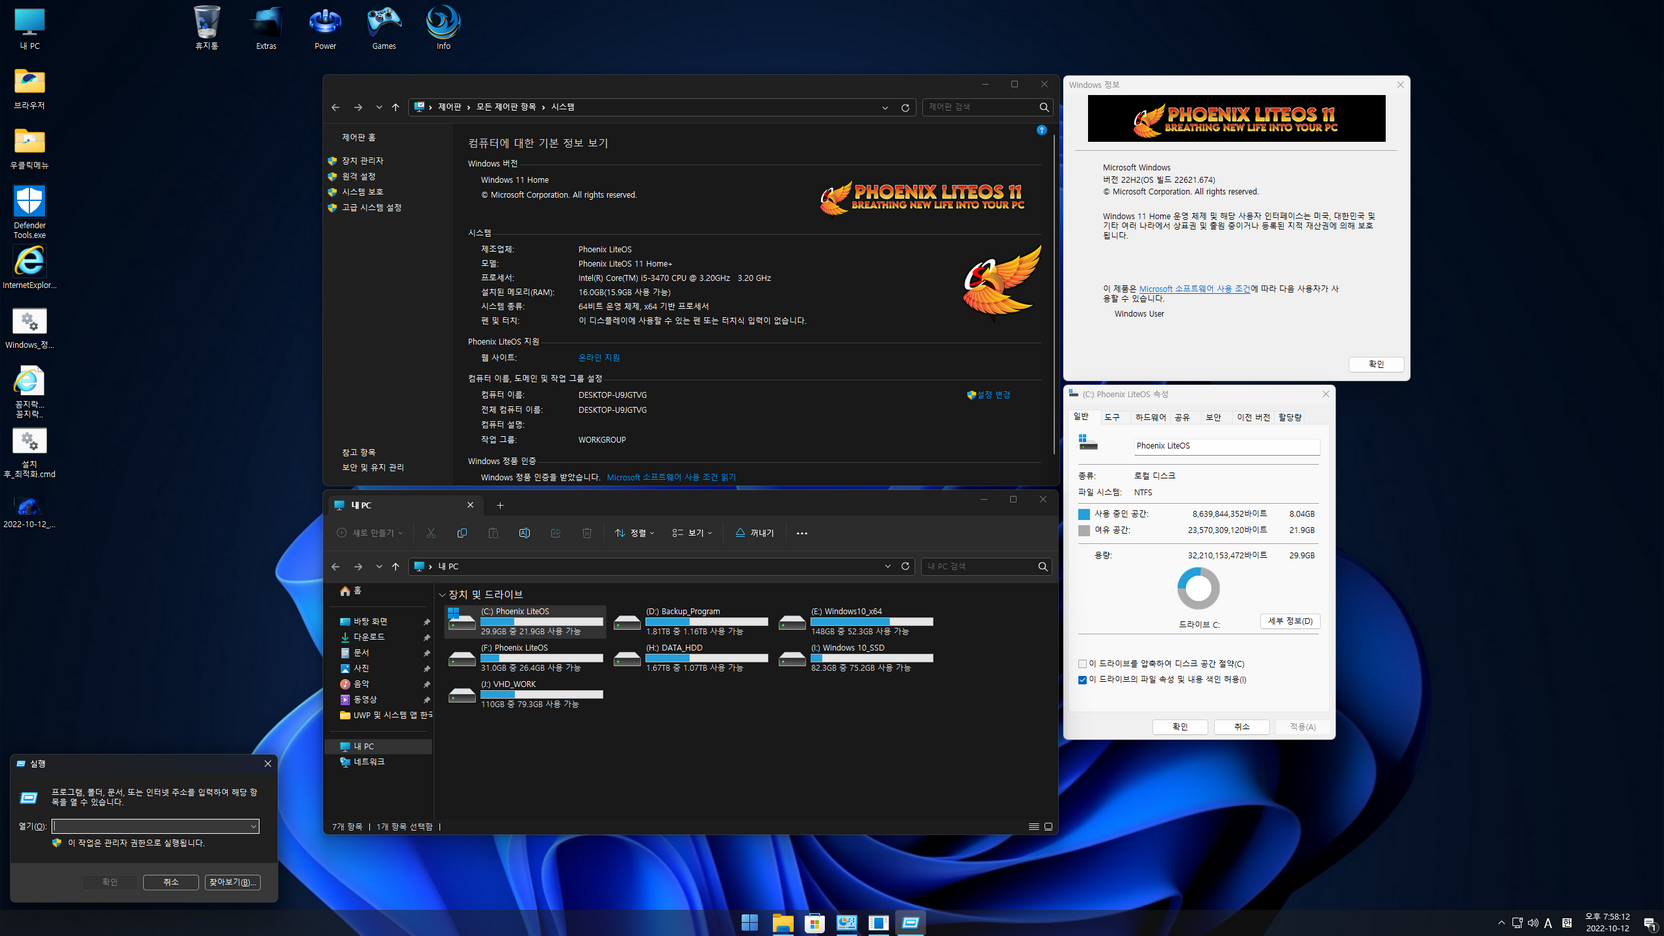Check compress this drive option (C)
This screenshot has width=1664, height=936.
[1082, 664]
